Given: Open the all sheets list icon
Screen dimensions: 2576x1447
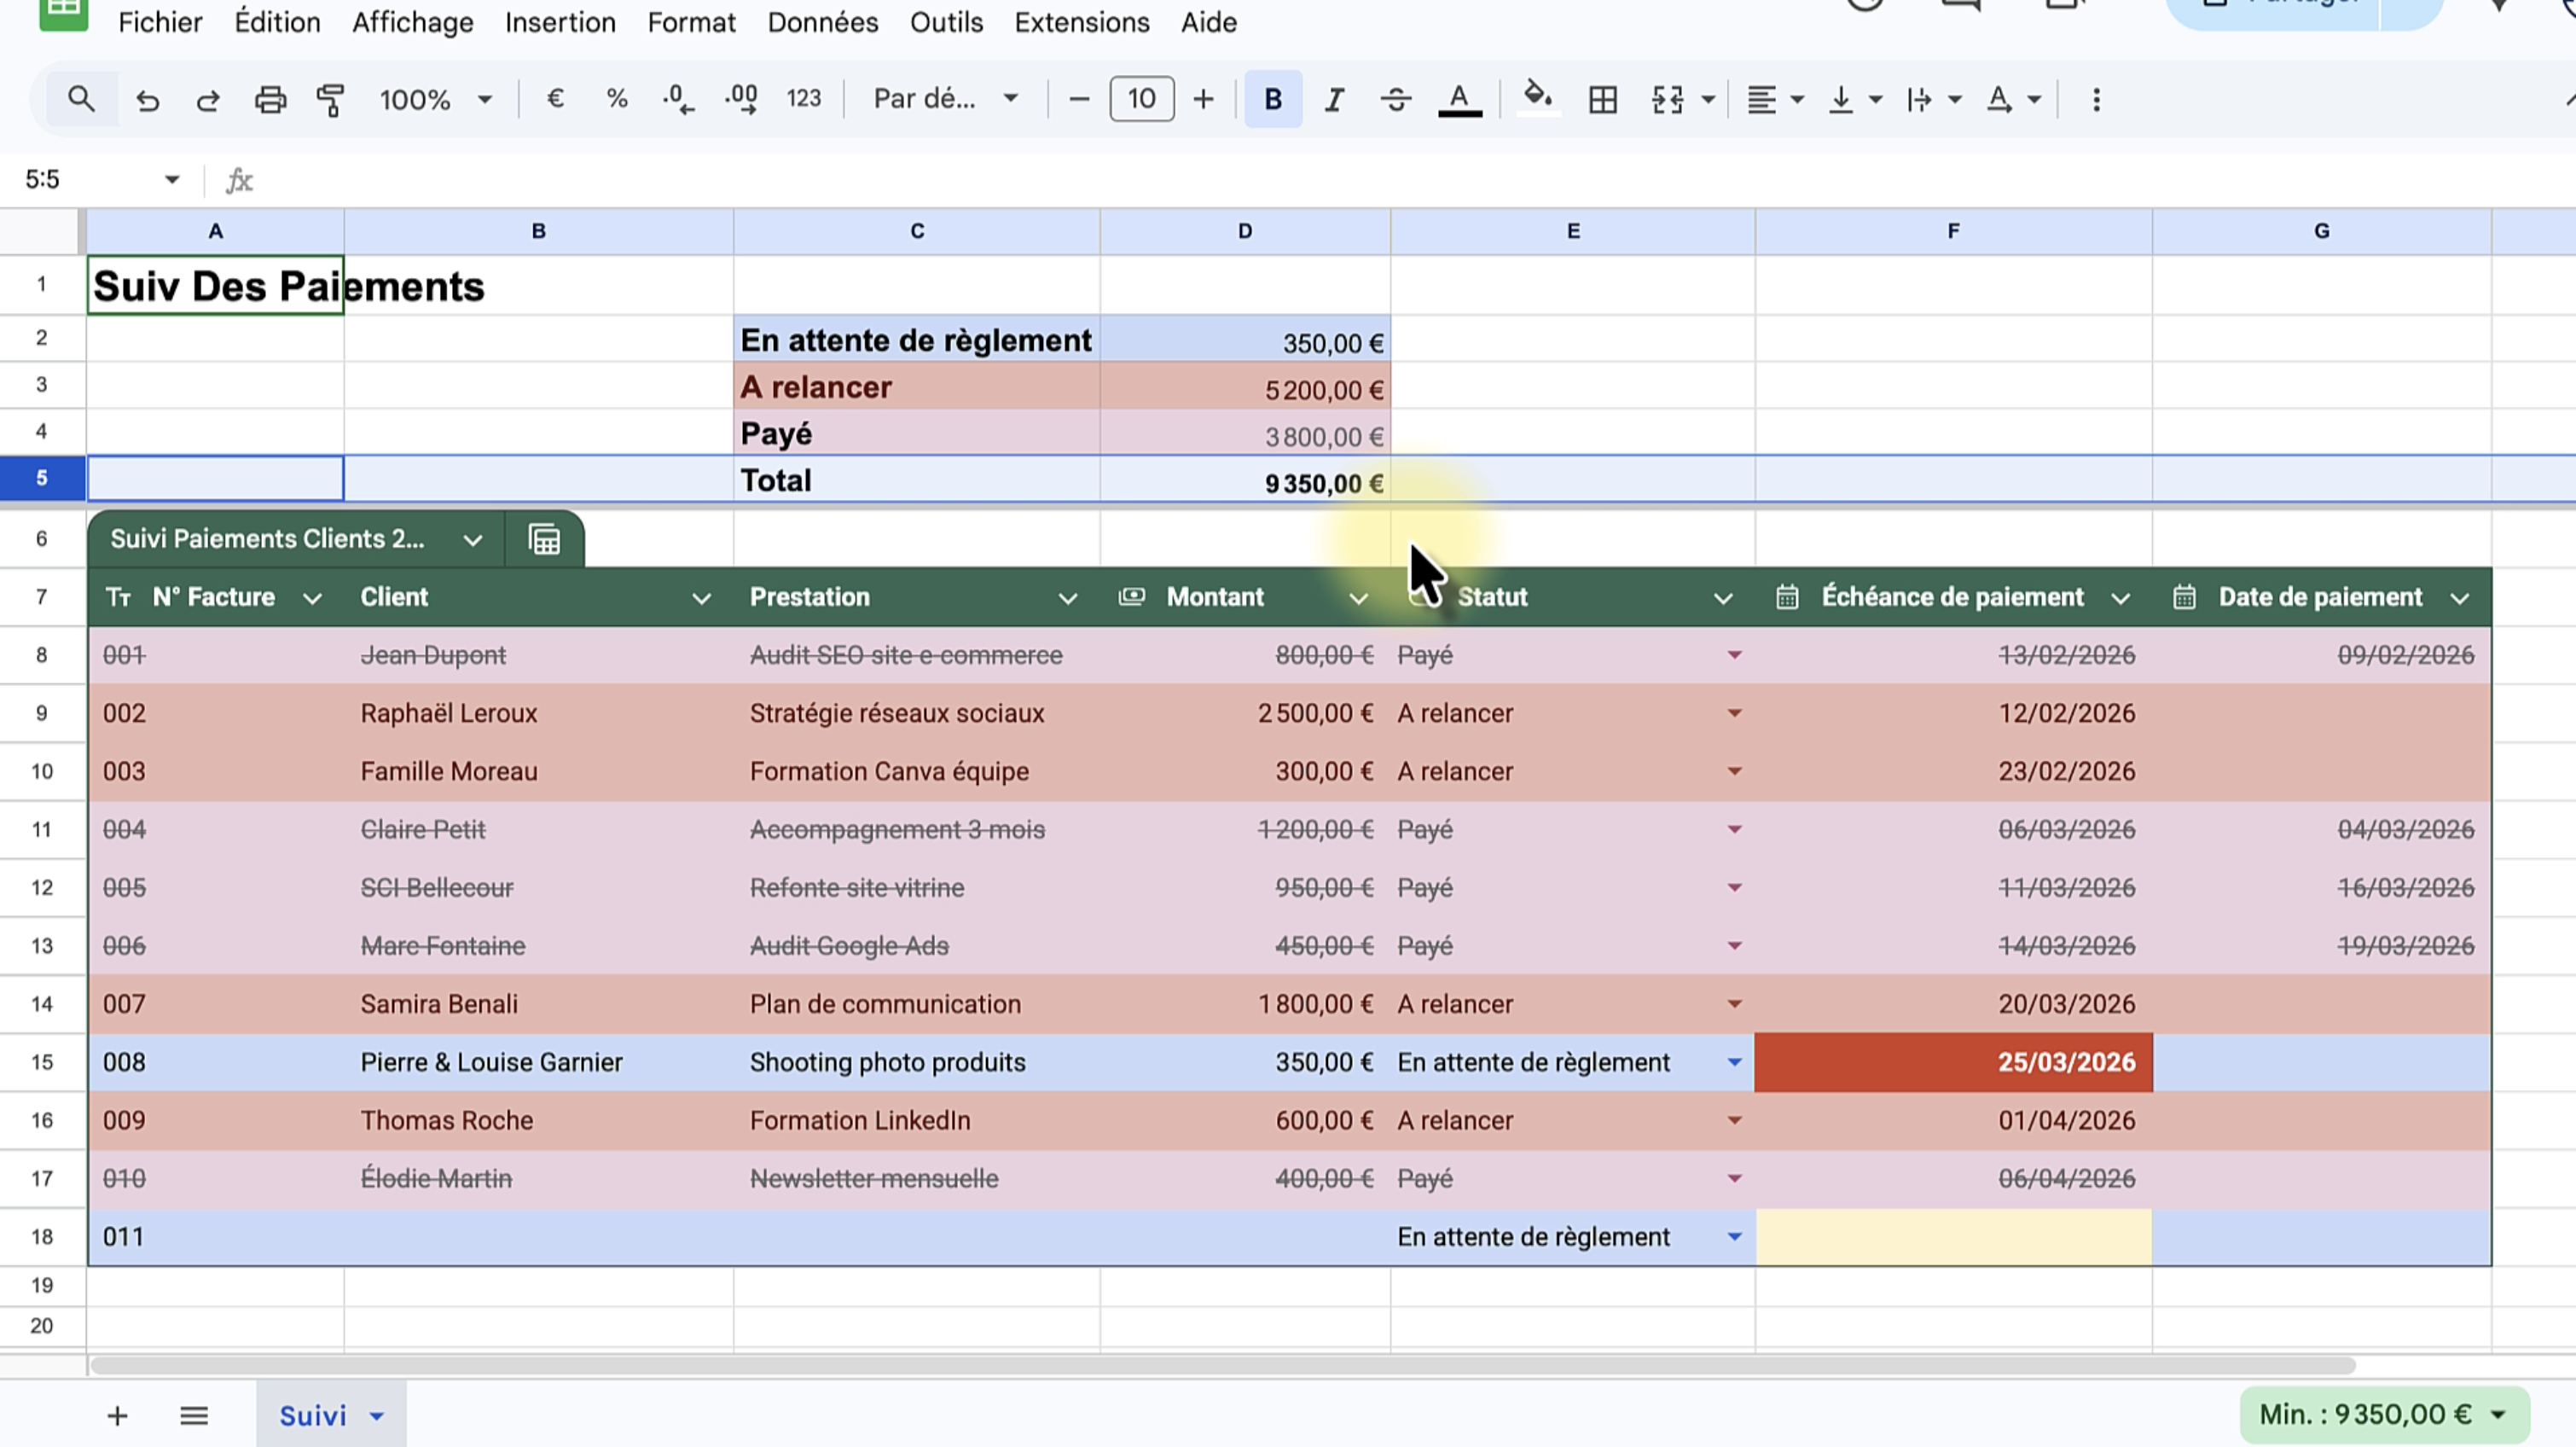Looking at the screenshot, I should tap(194, 1416).
